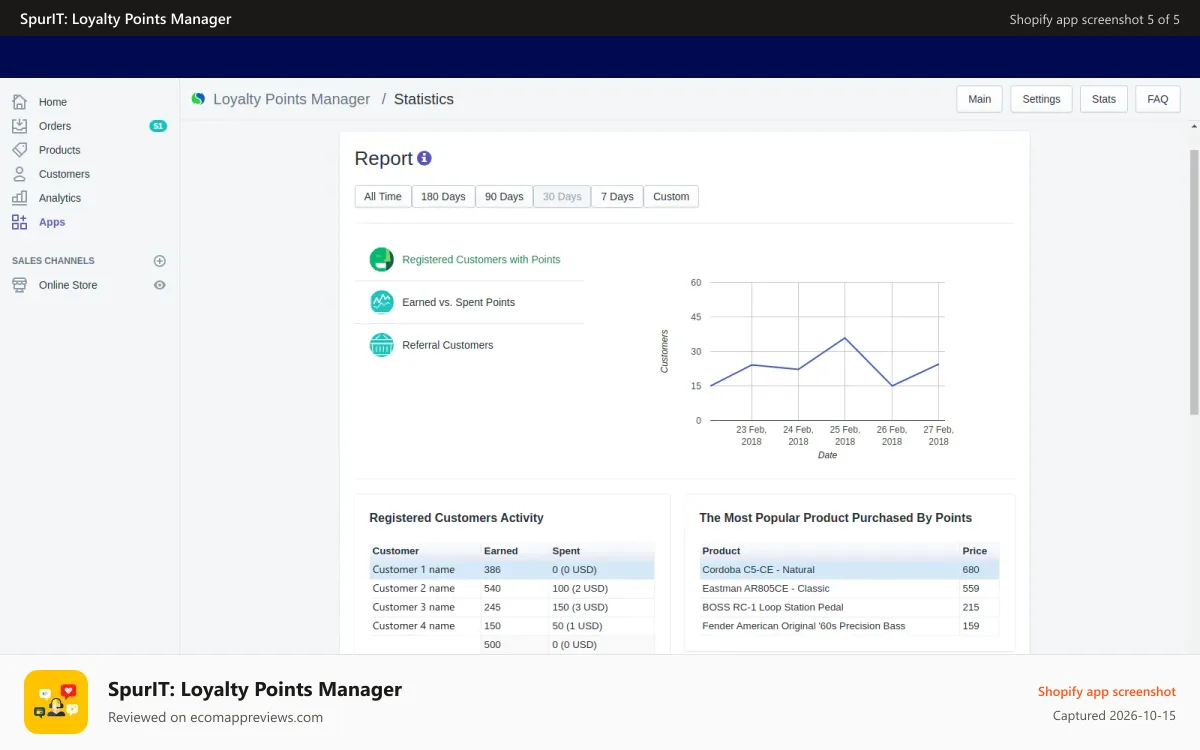Click the Orders inbox icon
Screen dimensions: 1200x750
[20, 126]
